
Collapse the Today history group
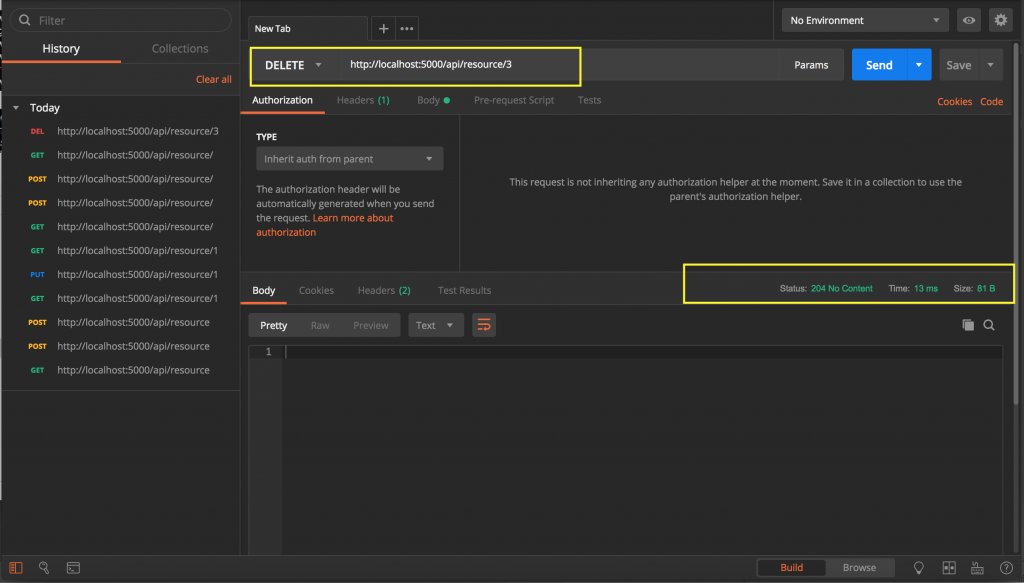[x=16, y=108]
